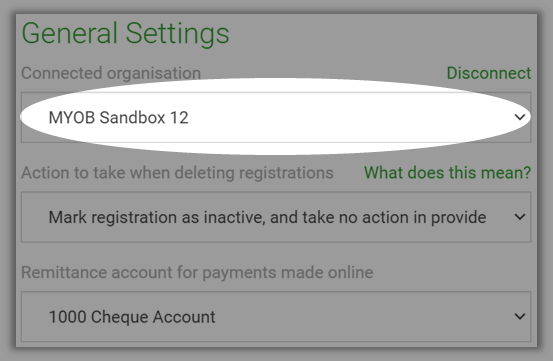Viewport: 553px width, 361px height.
Task: Click the 1000 Cheque Account value
Action: pos(132,317)
